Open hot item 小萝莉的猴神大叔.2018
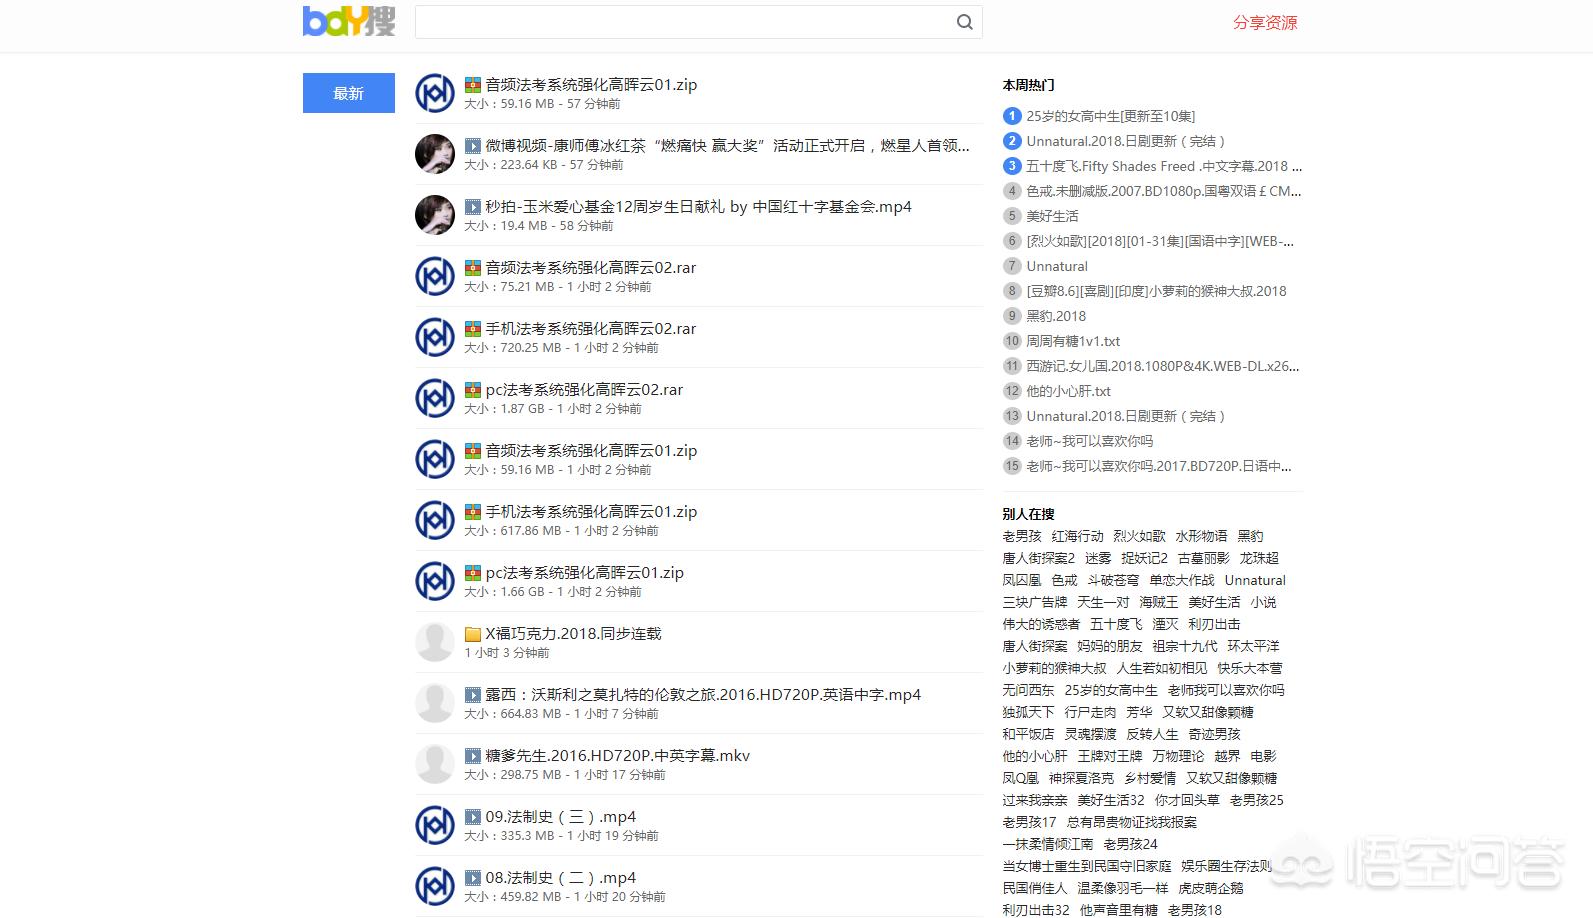Viewport: 1593px width, 918px height. pyautogui.click(x=1156, y=291)
